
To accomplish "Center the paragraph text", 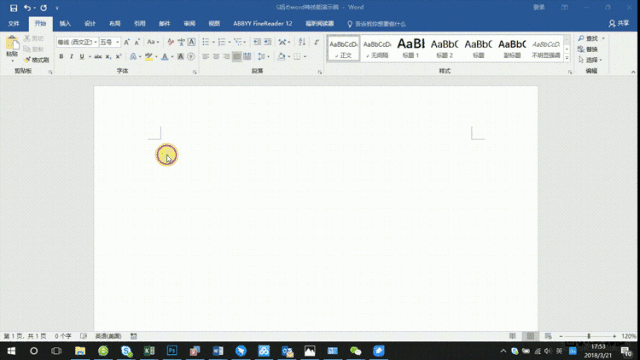I will point(216,57).
